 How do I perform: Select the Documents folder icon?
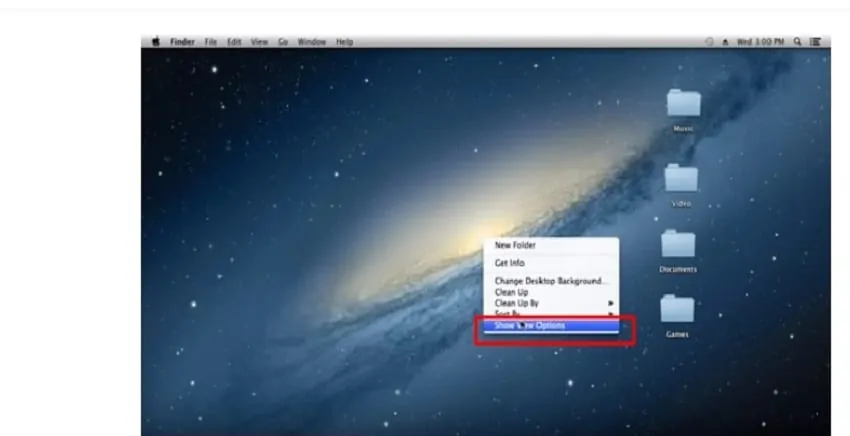678,243
